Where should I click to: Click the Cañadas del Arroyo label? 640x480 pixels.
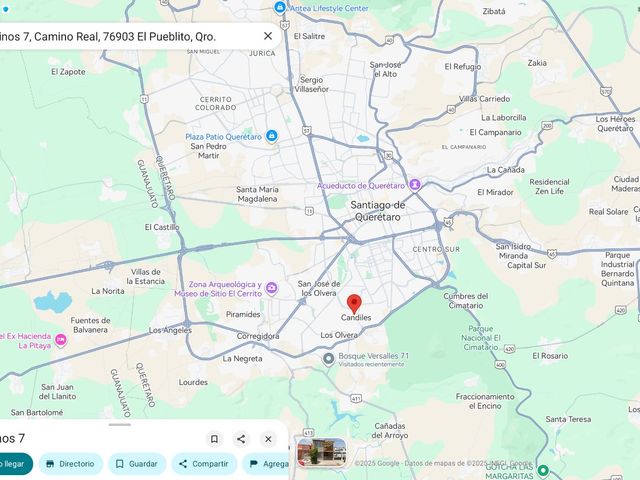pyautogui.click(x=390, y=431)
